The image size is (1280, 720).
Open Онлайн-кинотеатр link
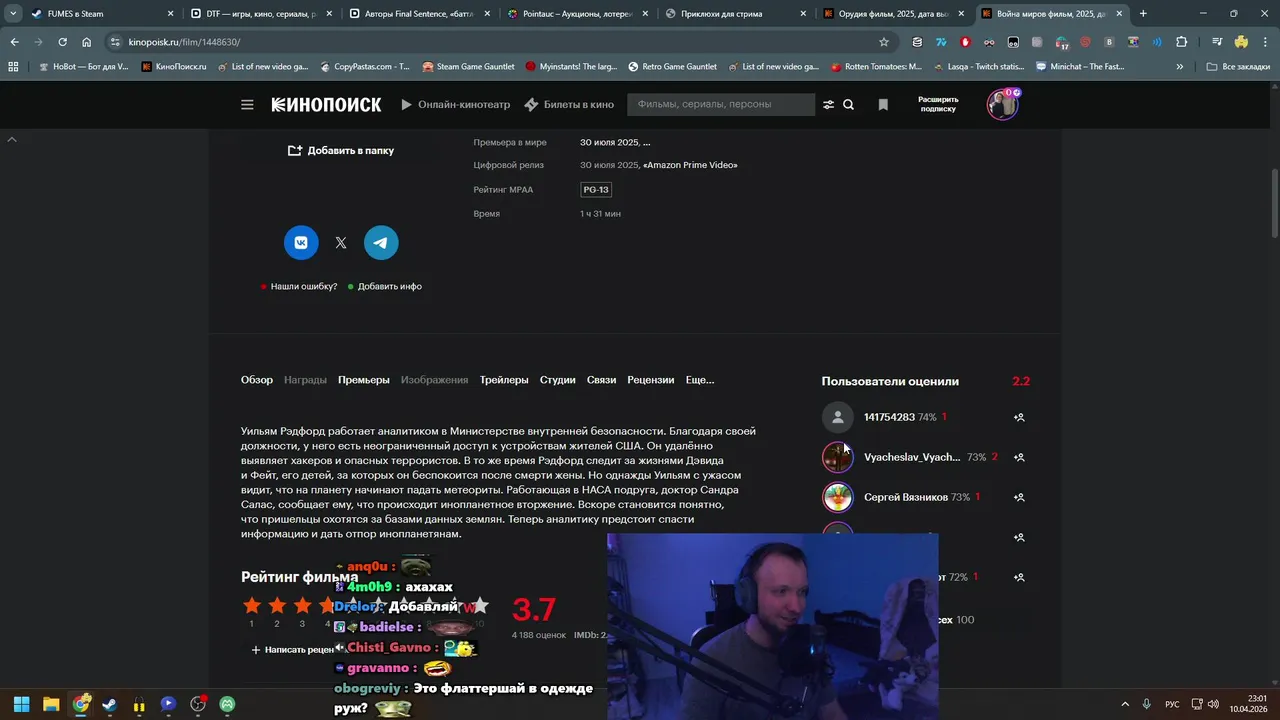[456, 104]
